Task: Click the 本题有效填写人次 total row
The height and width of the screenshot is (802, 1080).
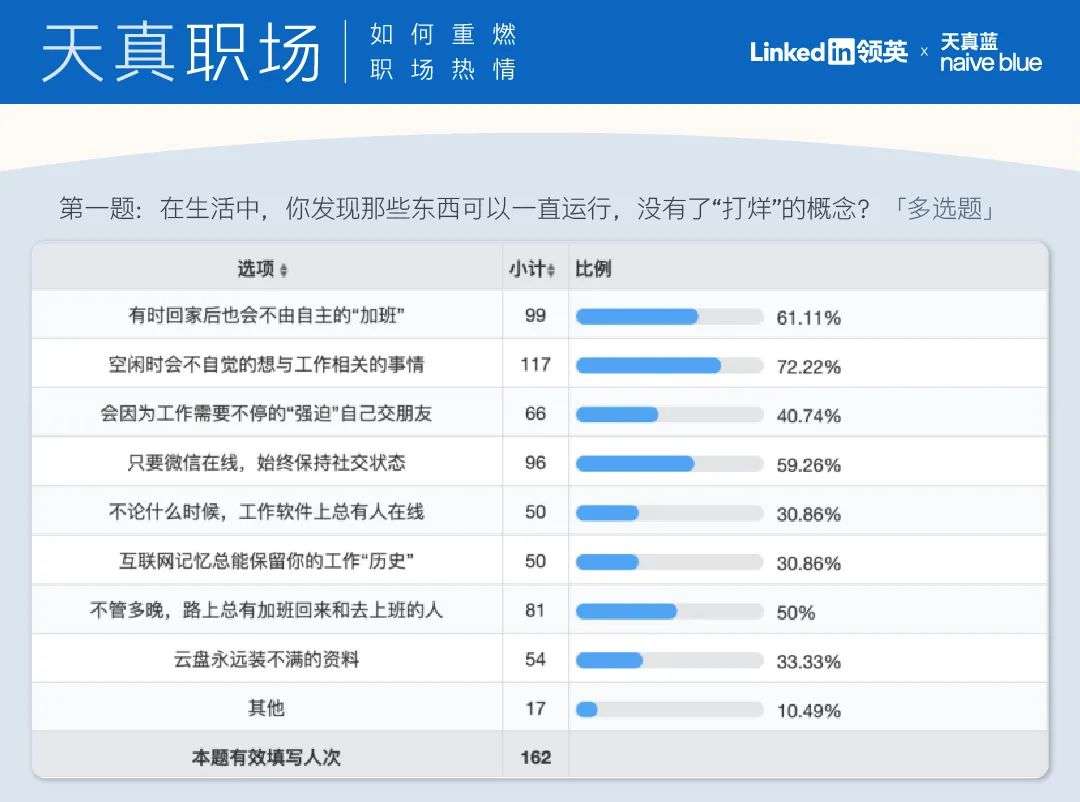Action: tap(540, 756)
